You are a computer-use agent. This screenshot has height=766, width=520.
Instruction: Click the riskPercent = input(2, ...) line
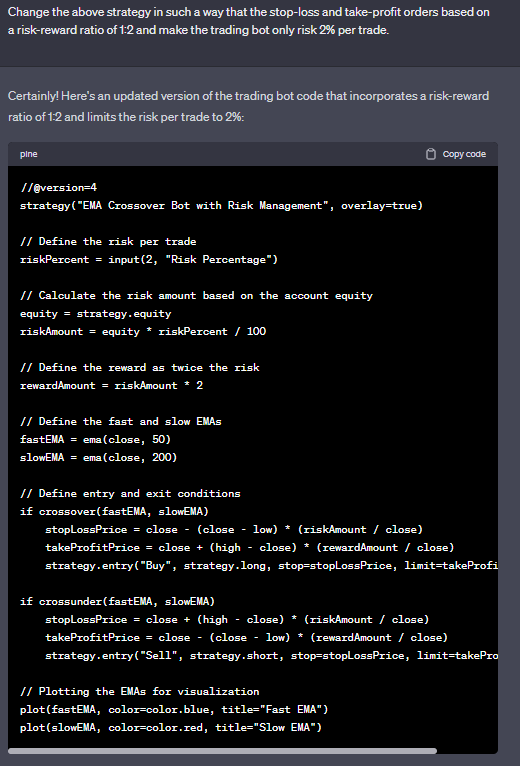149,259
